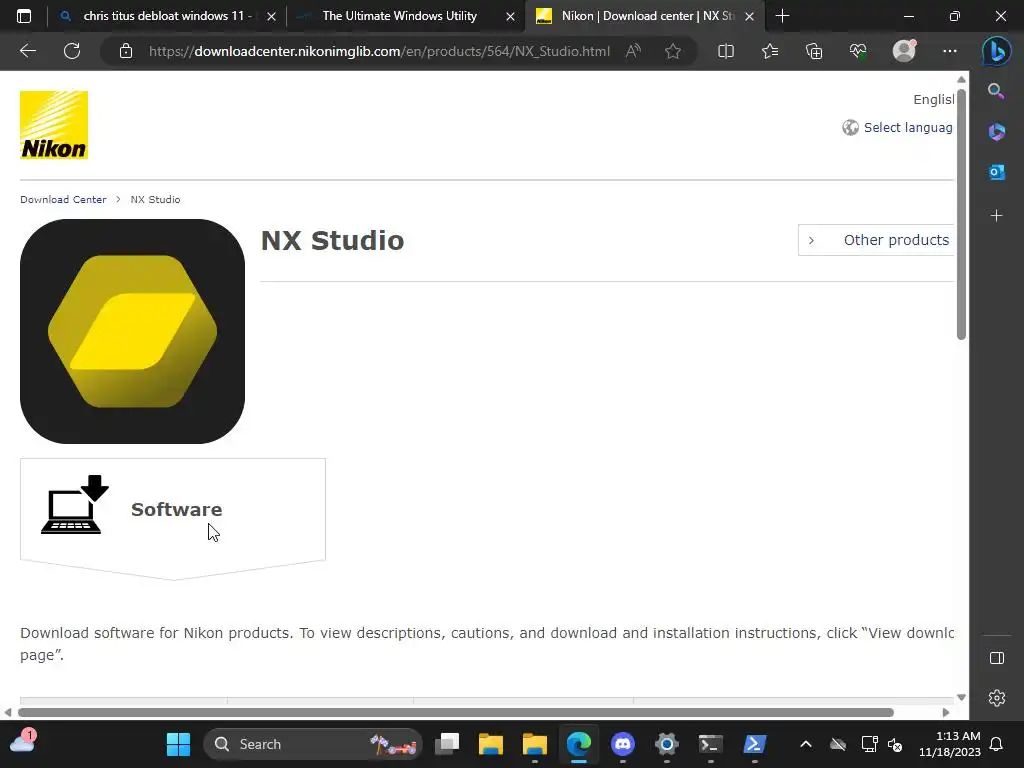The width and height of the screenshot is (1024, 768).
Task: Click the scroll down arrow
Action: pyautogui.click(x=961, y=697)
